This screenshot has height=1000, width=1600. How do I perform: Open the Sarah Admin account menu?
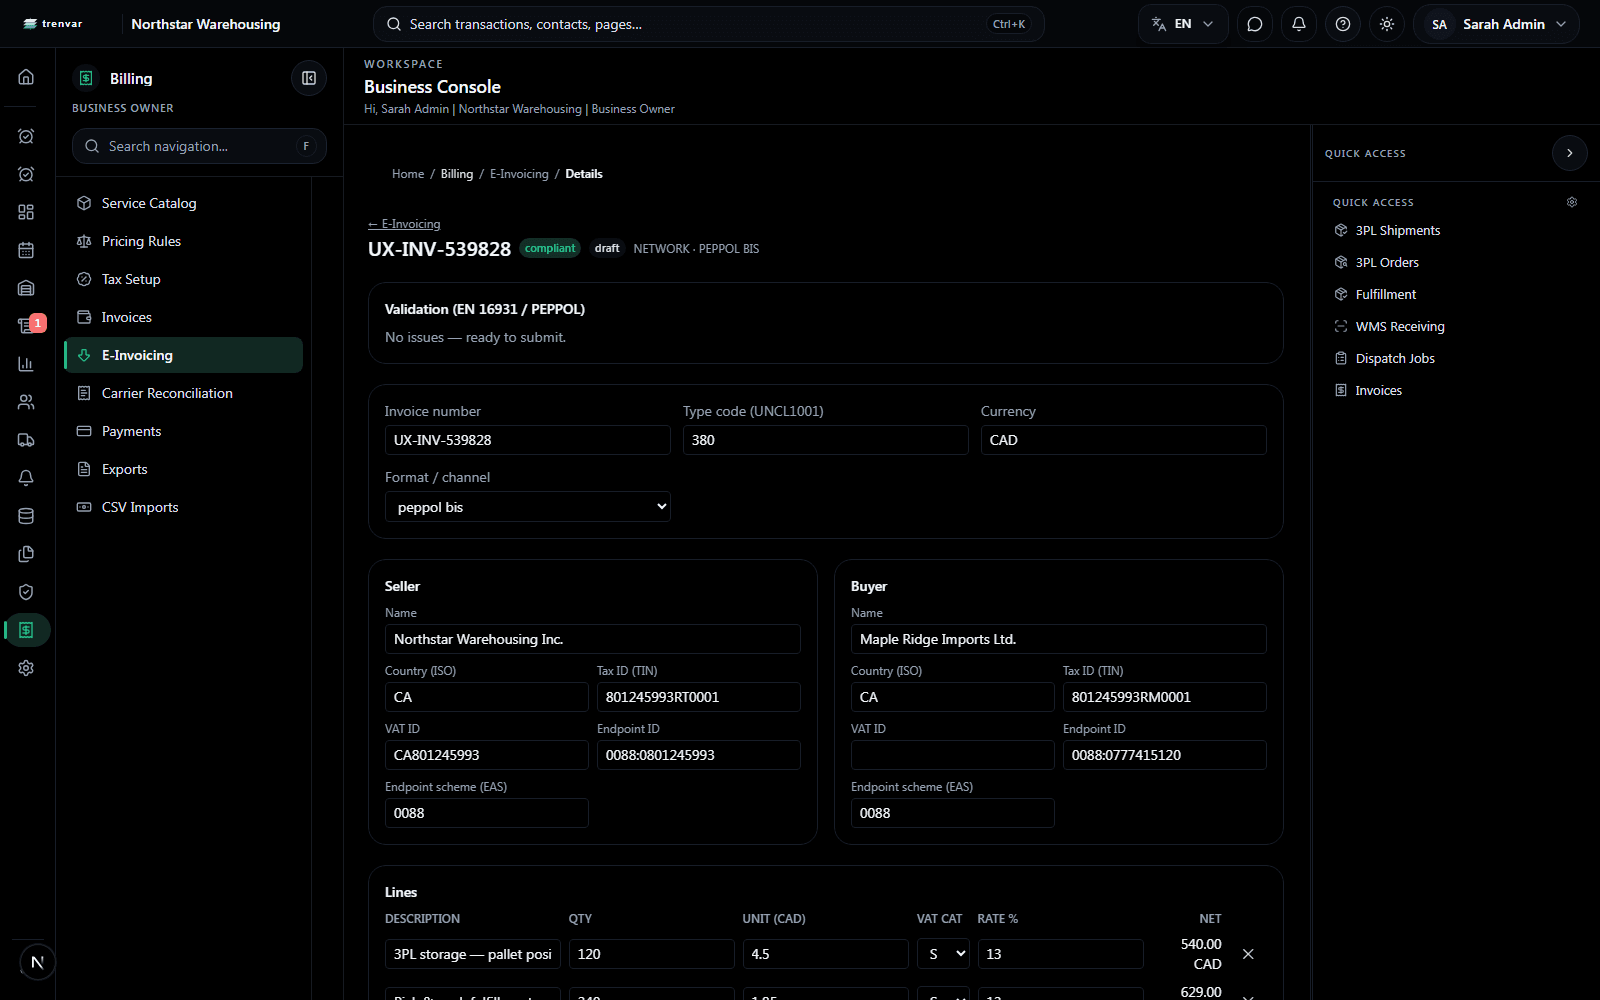(1496, 24)
